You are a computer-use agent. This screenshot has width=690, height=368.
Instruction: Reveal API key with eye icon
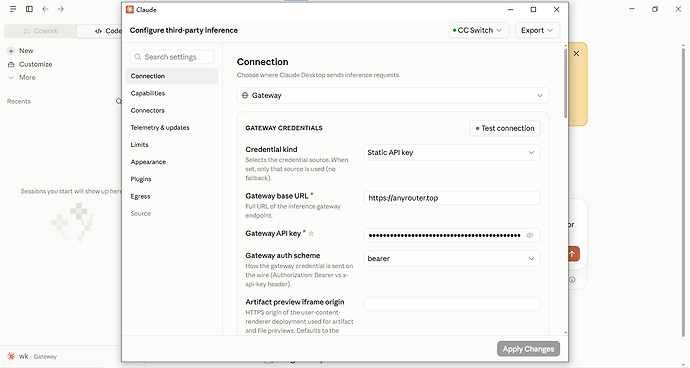click(530, 236)
